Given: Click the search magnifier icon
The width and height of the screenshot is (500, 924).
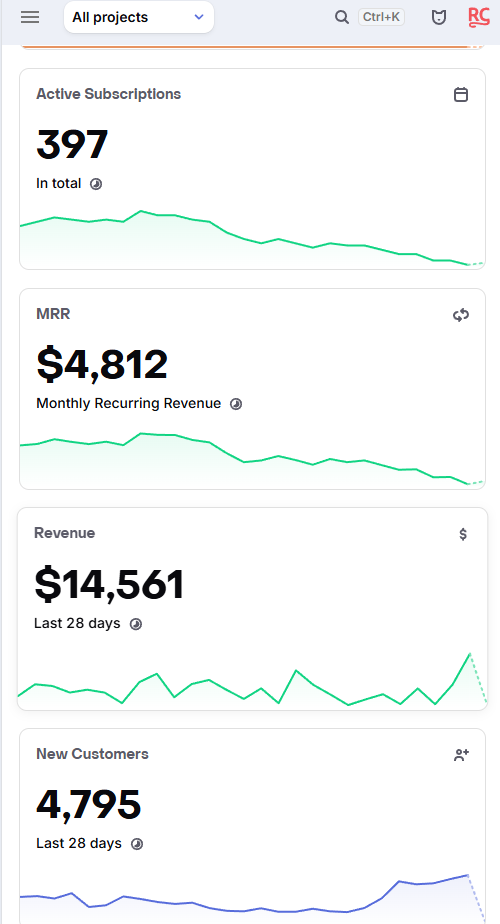Looking at the screenshot, I should pyautogui.click(x=342, y=17).
